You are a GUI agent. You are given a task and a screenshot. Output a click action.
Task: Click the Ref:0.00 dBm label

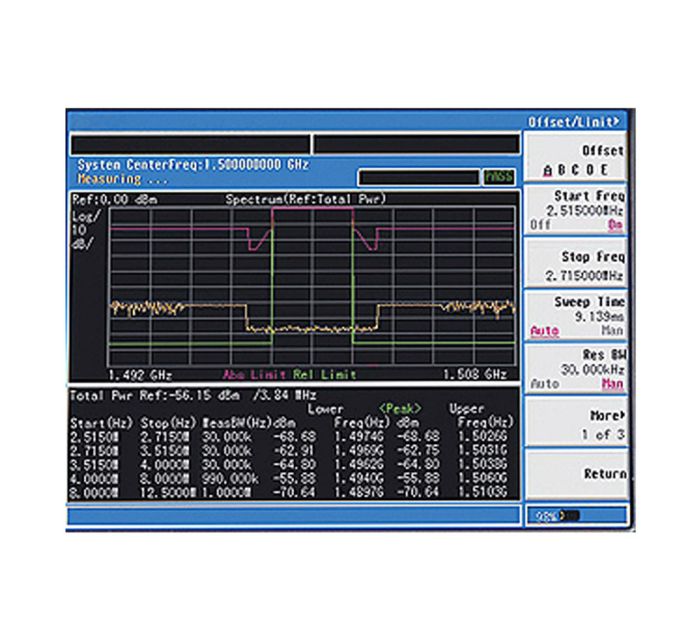coord(115,199)
